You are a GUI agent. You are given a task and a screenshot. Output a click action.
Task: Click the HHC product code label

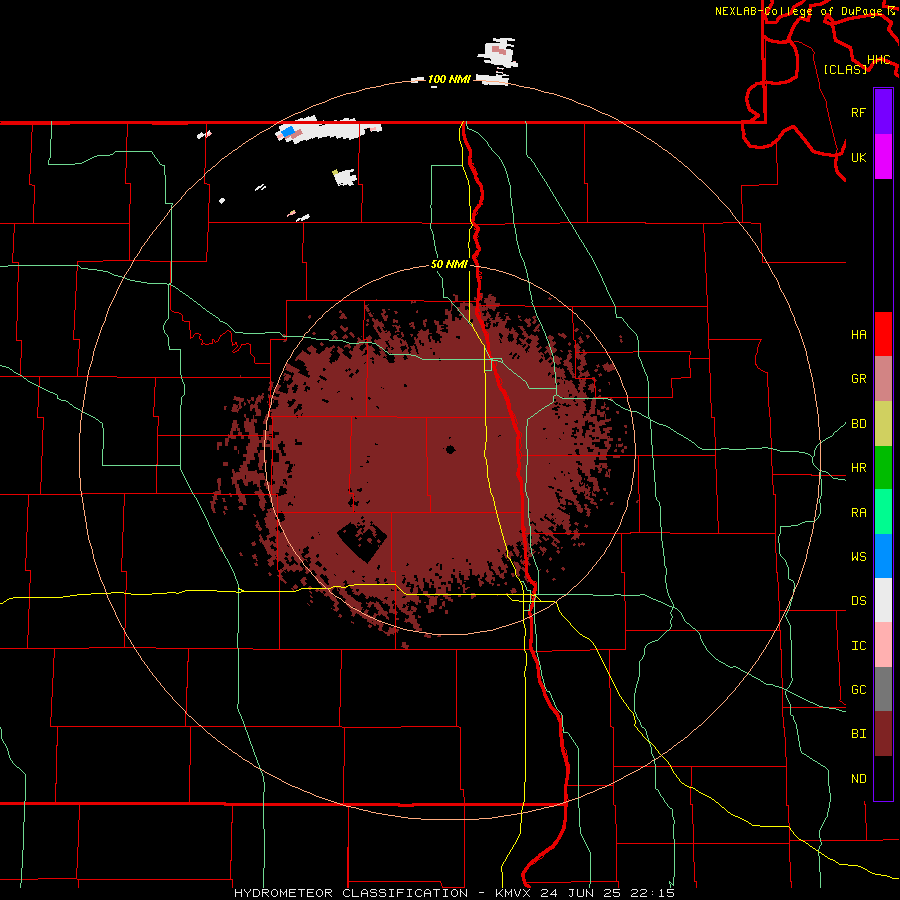click(878, 60)
